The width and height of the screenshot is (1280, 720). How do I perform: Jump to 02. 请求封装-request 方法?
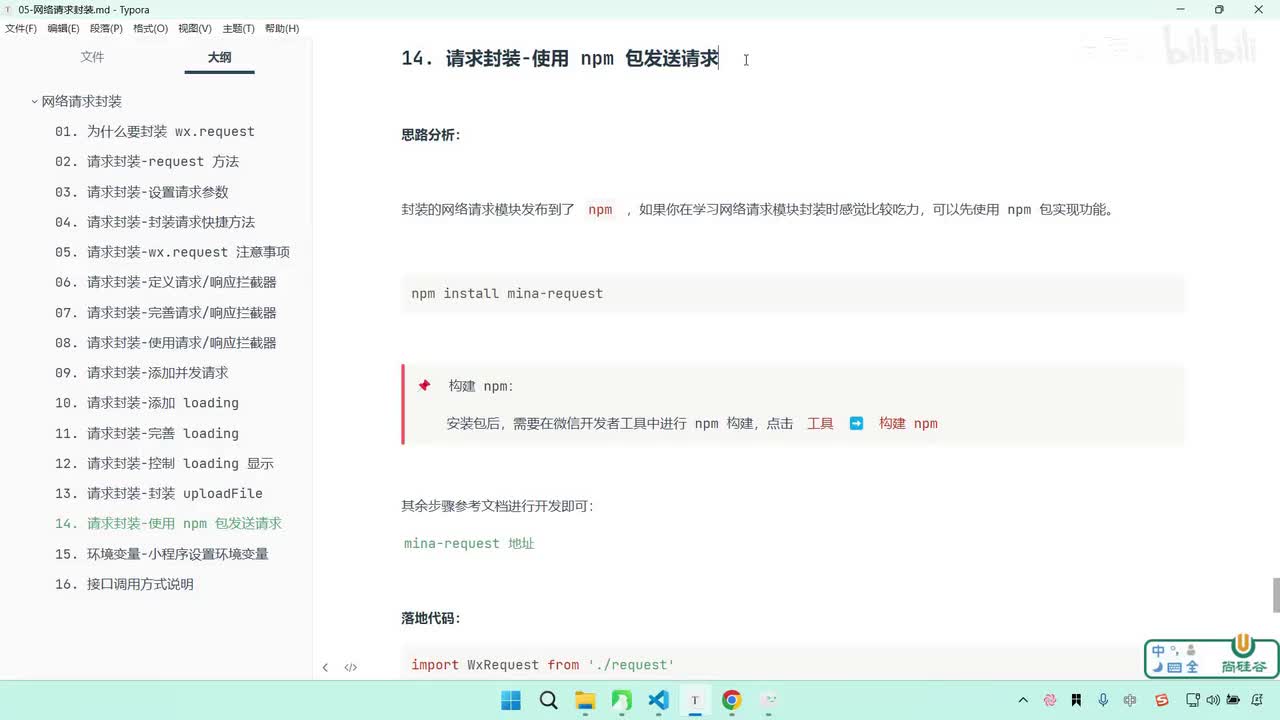click(147, 161)
